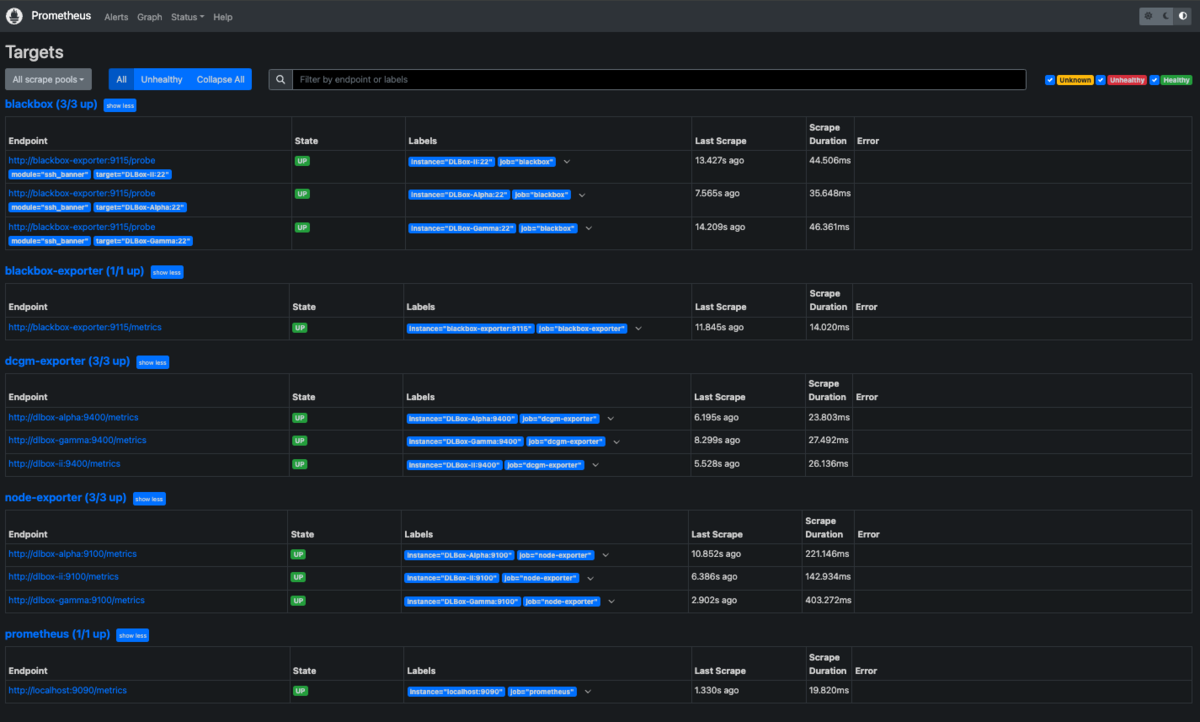Expand labels for DLBox-Alpha:9100 row

pos(605,555)
